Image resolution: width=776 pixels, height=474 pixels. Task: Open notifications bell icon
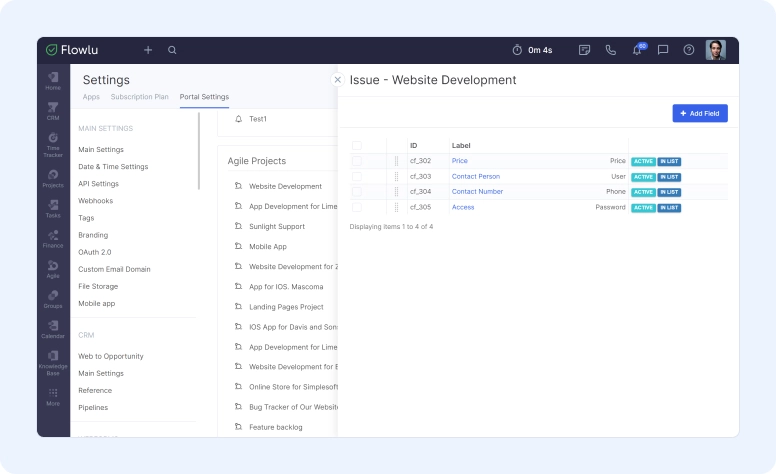637,49
